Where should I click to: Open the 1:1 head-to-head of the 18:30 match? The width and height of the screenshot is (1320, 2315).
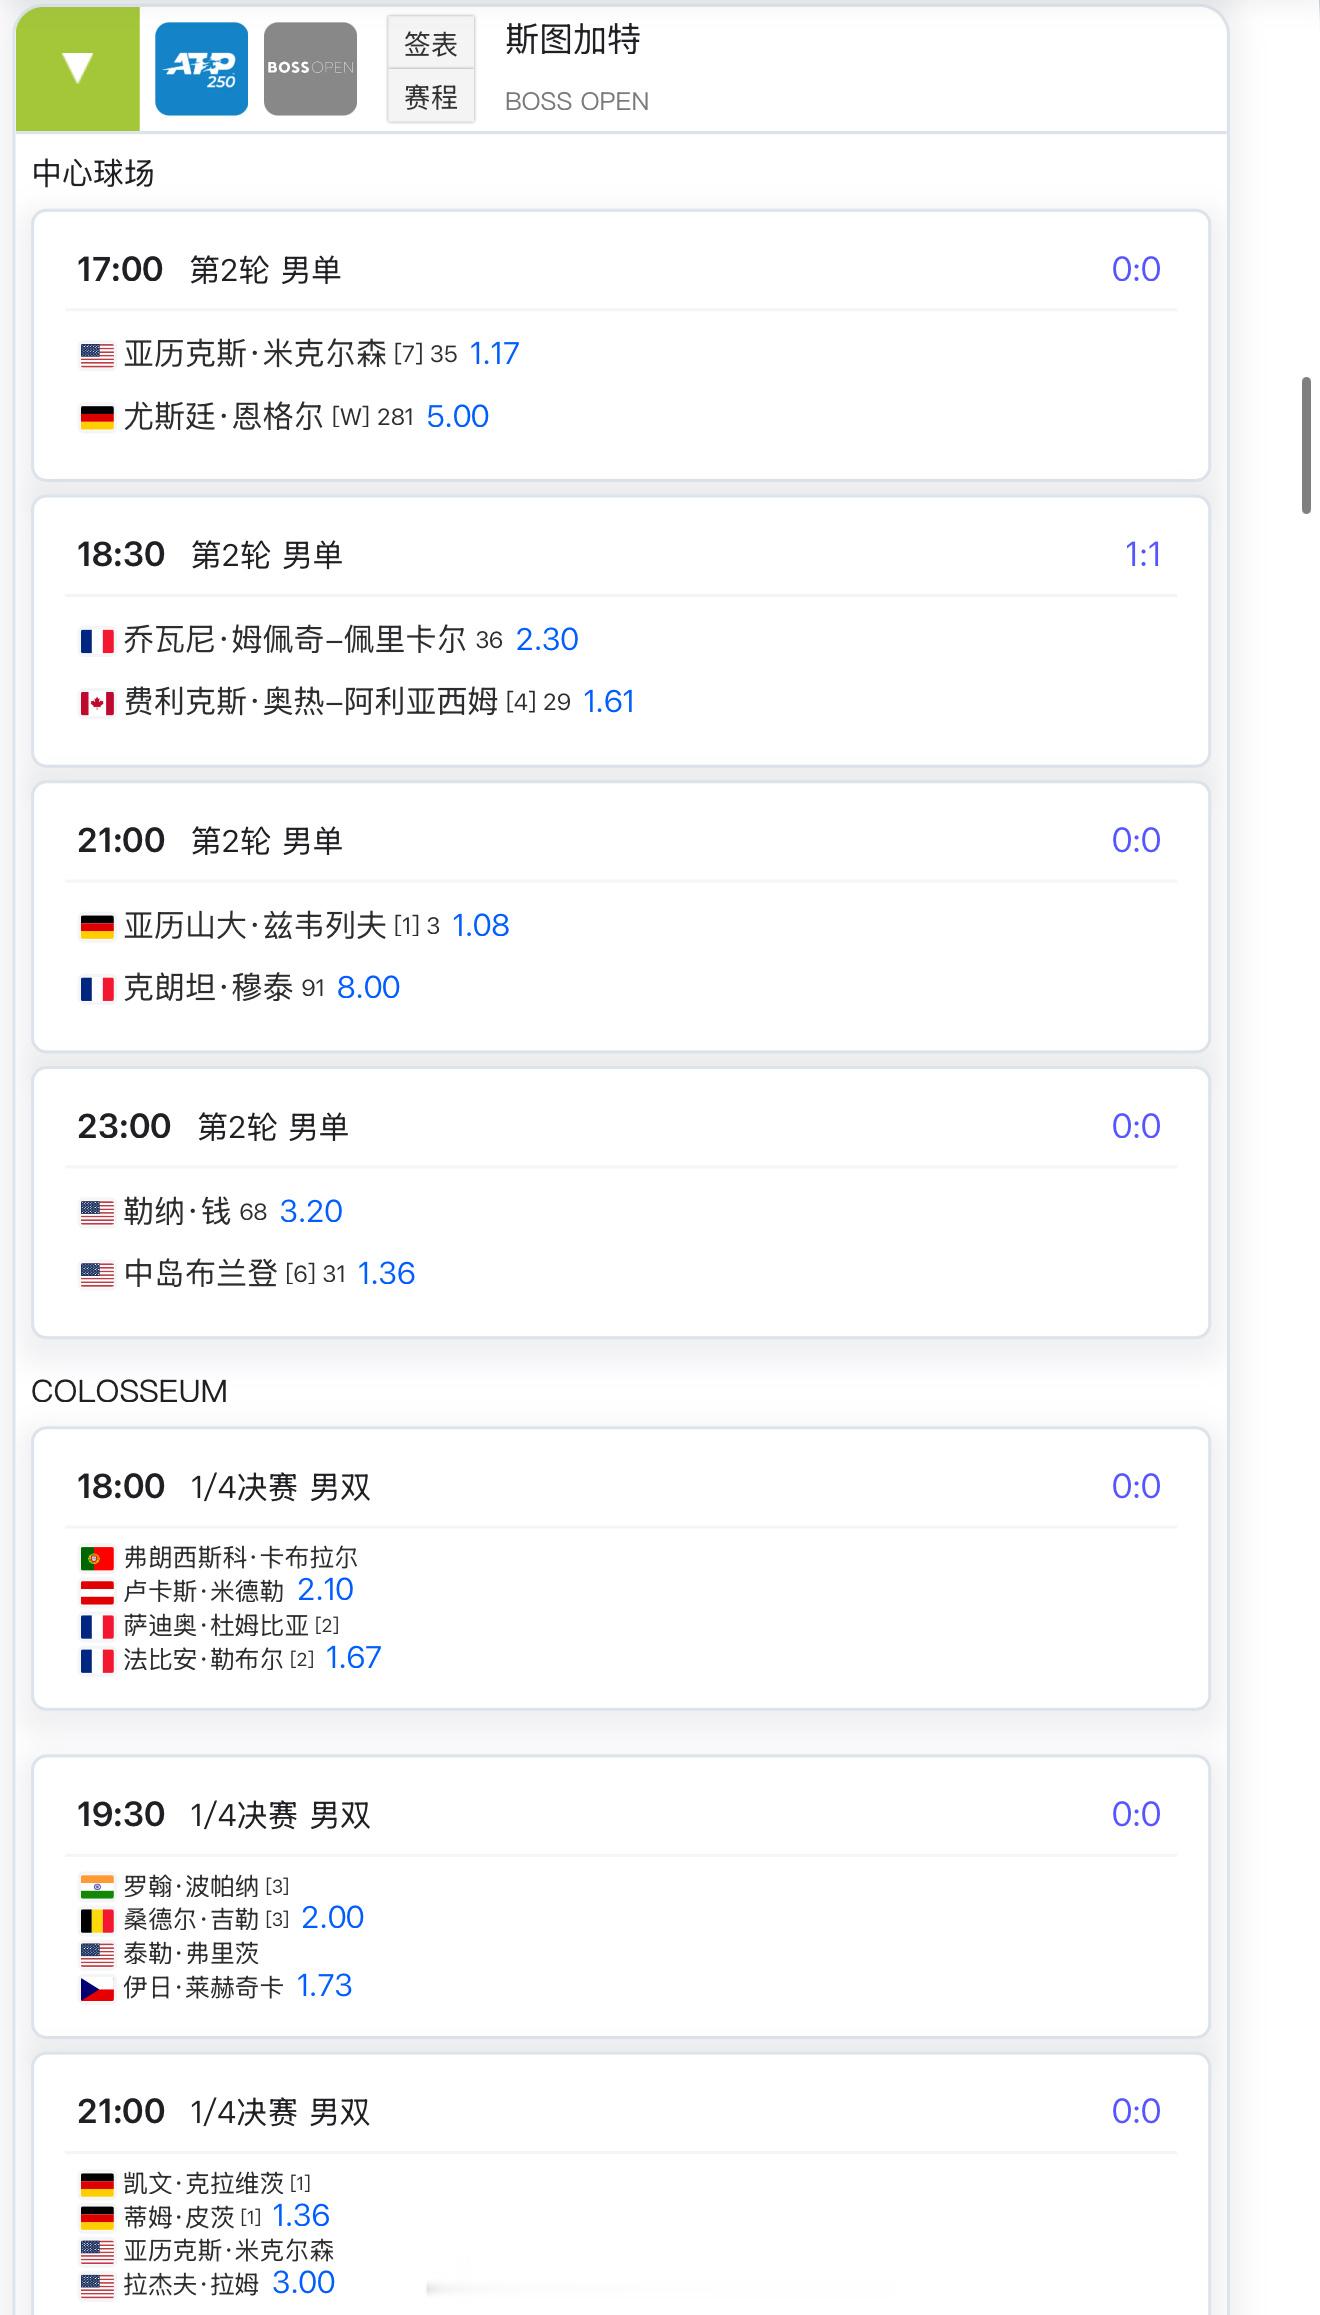point(1143,555)
